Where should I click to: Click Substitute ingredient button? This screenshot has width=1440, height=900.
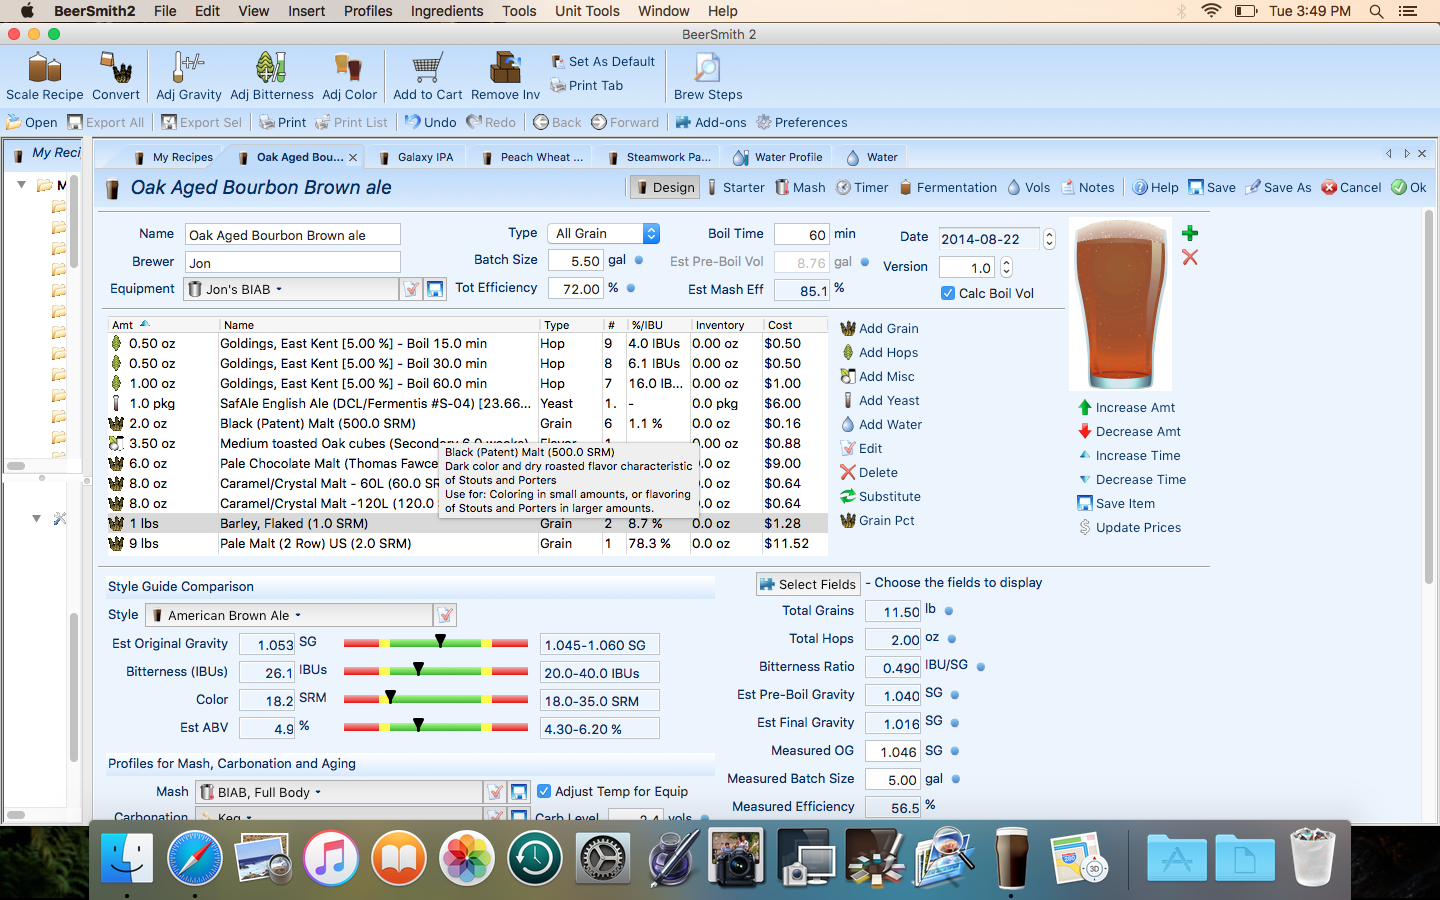[880, 496]
